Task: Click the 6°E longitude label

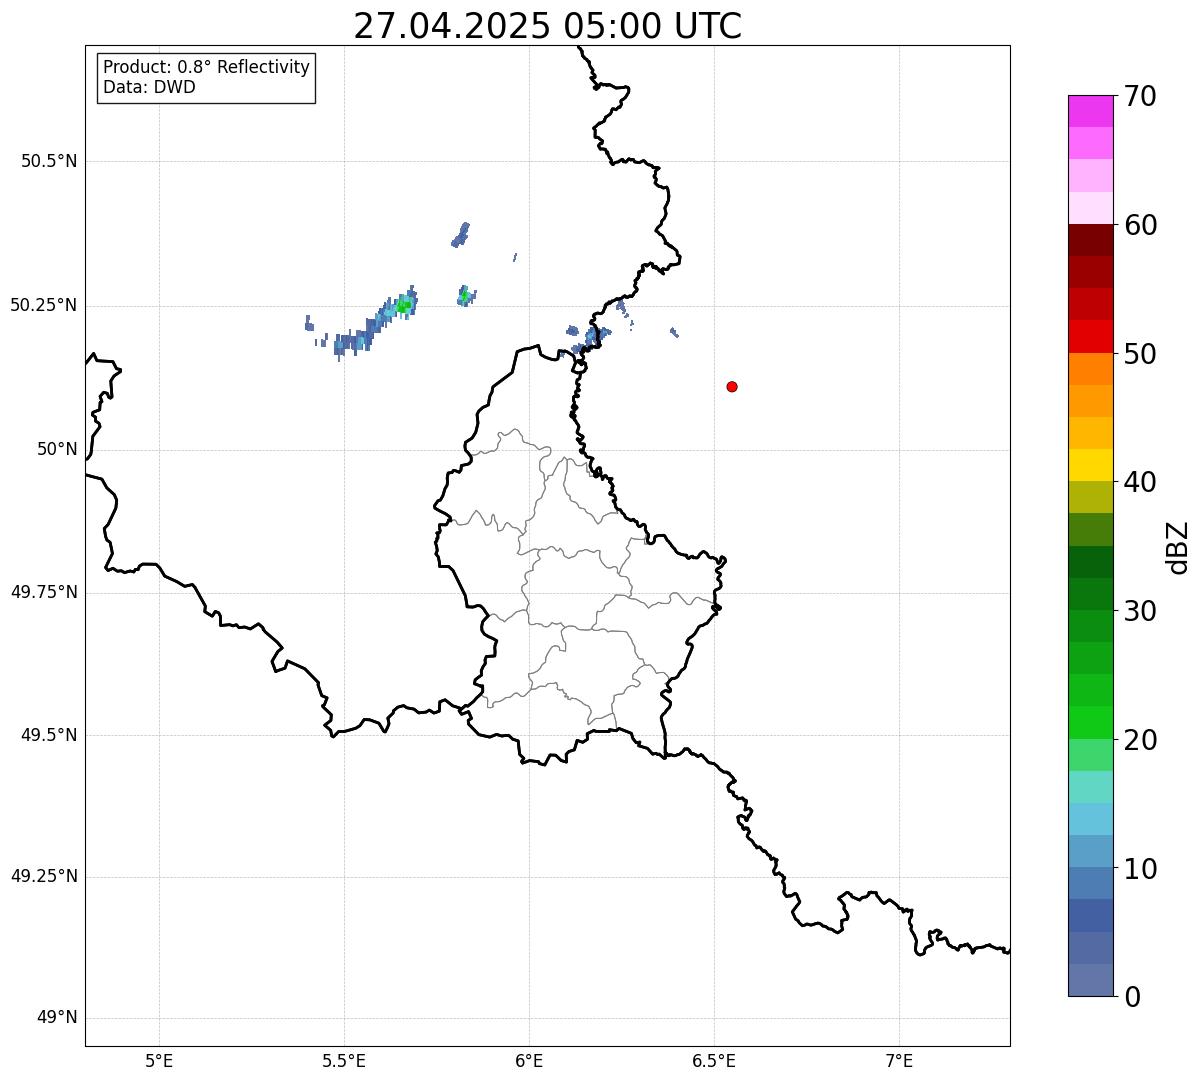Action: [x=529, y=1061]
